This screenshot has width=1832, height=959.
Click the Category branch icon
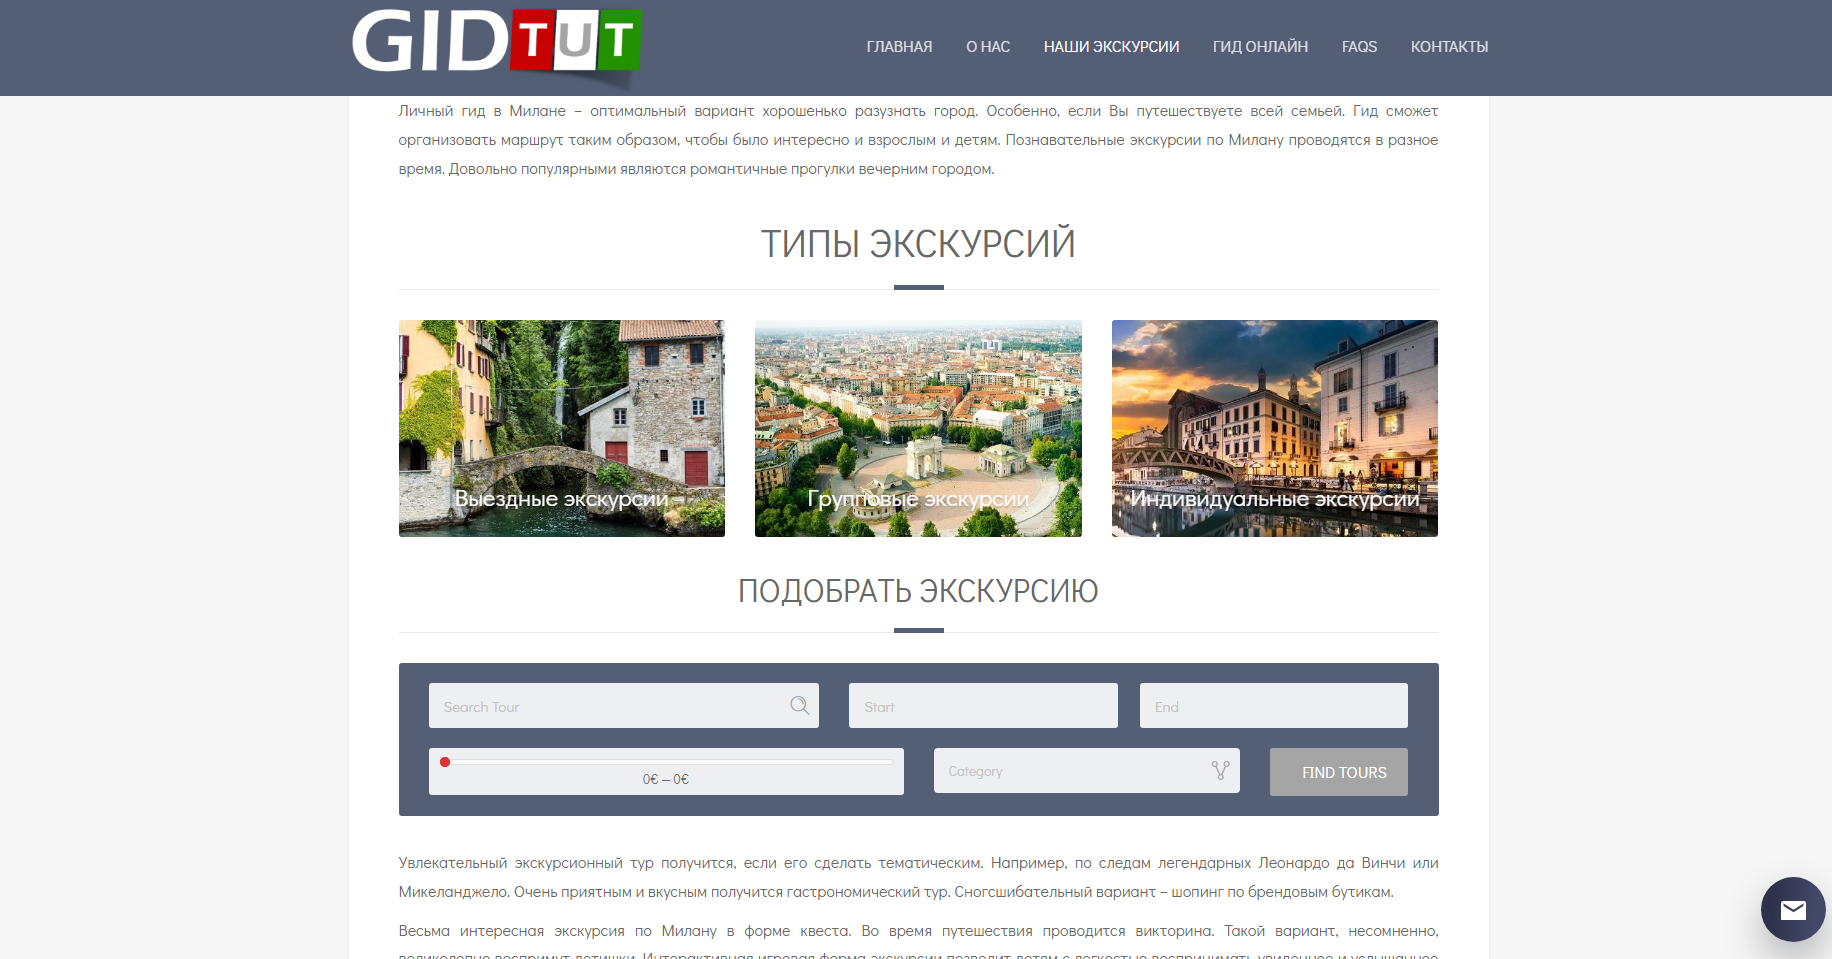1220,771
